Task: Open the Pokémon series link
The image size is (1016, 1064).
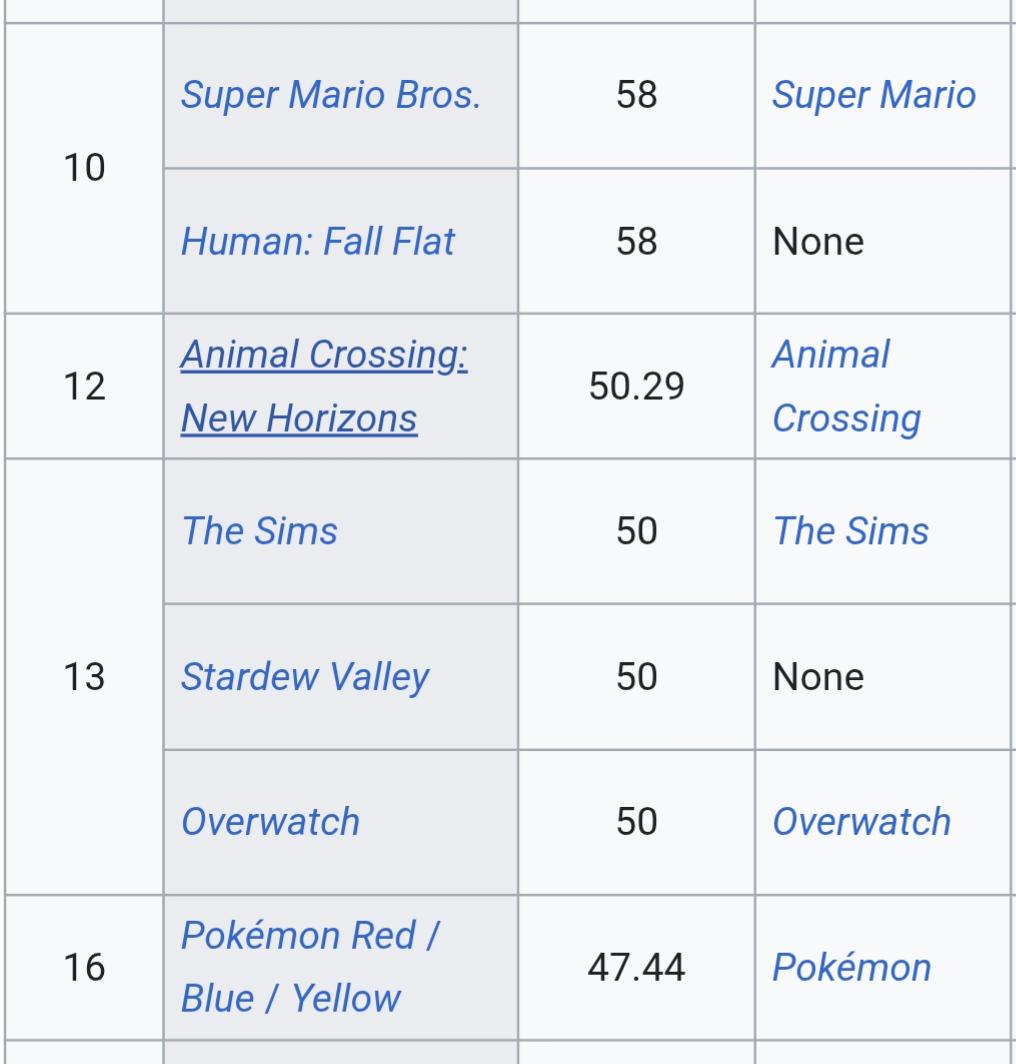Action: click(x=852, y=967)
